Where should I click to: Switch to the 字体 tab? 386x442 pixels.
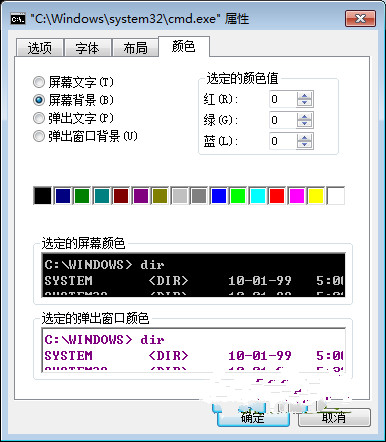[x=87, y=48]
